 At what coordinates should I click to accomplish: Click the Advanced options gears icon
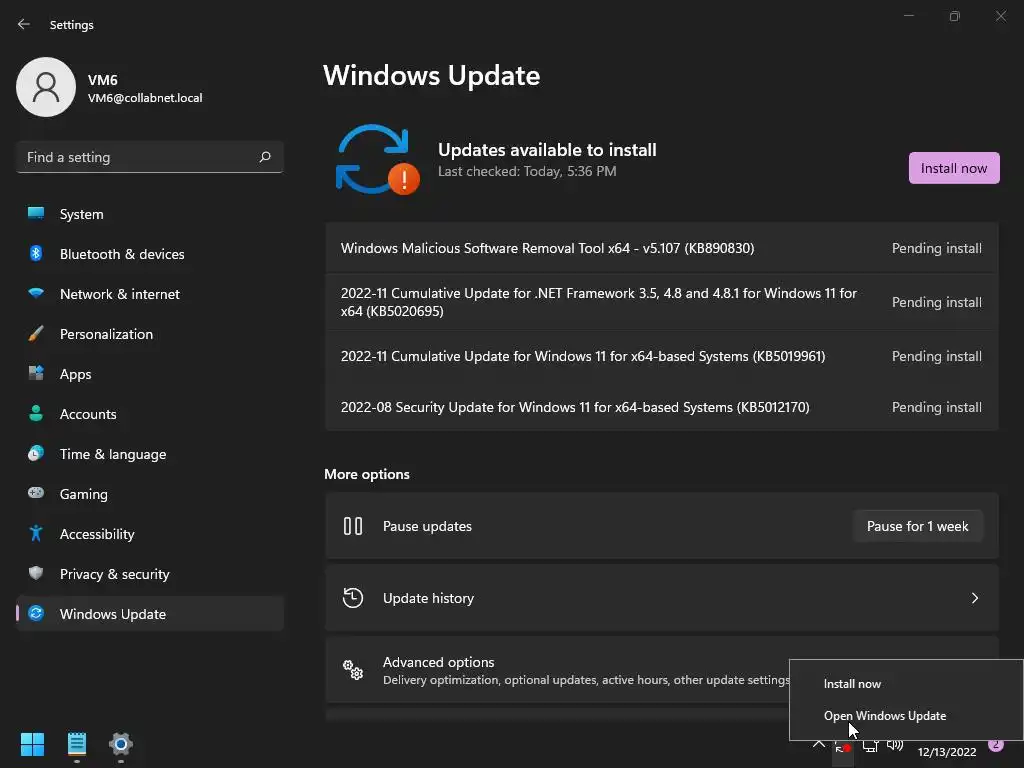(353, 670)
